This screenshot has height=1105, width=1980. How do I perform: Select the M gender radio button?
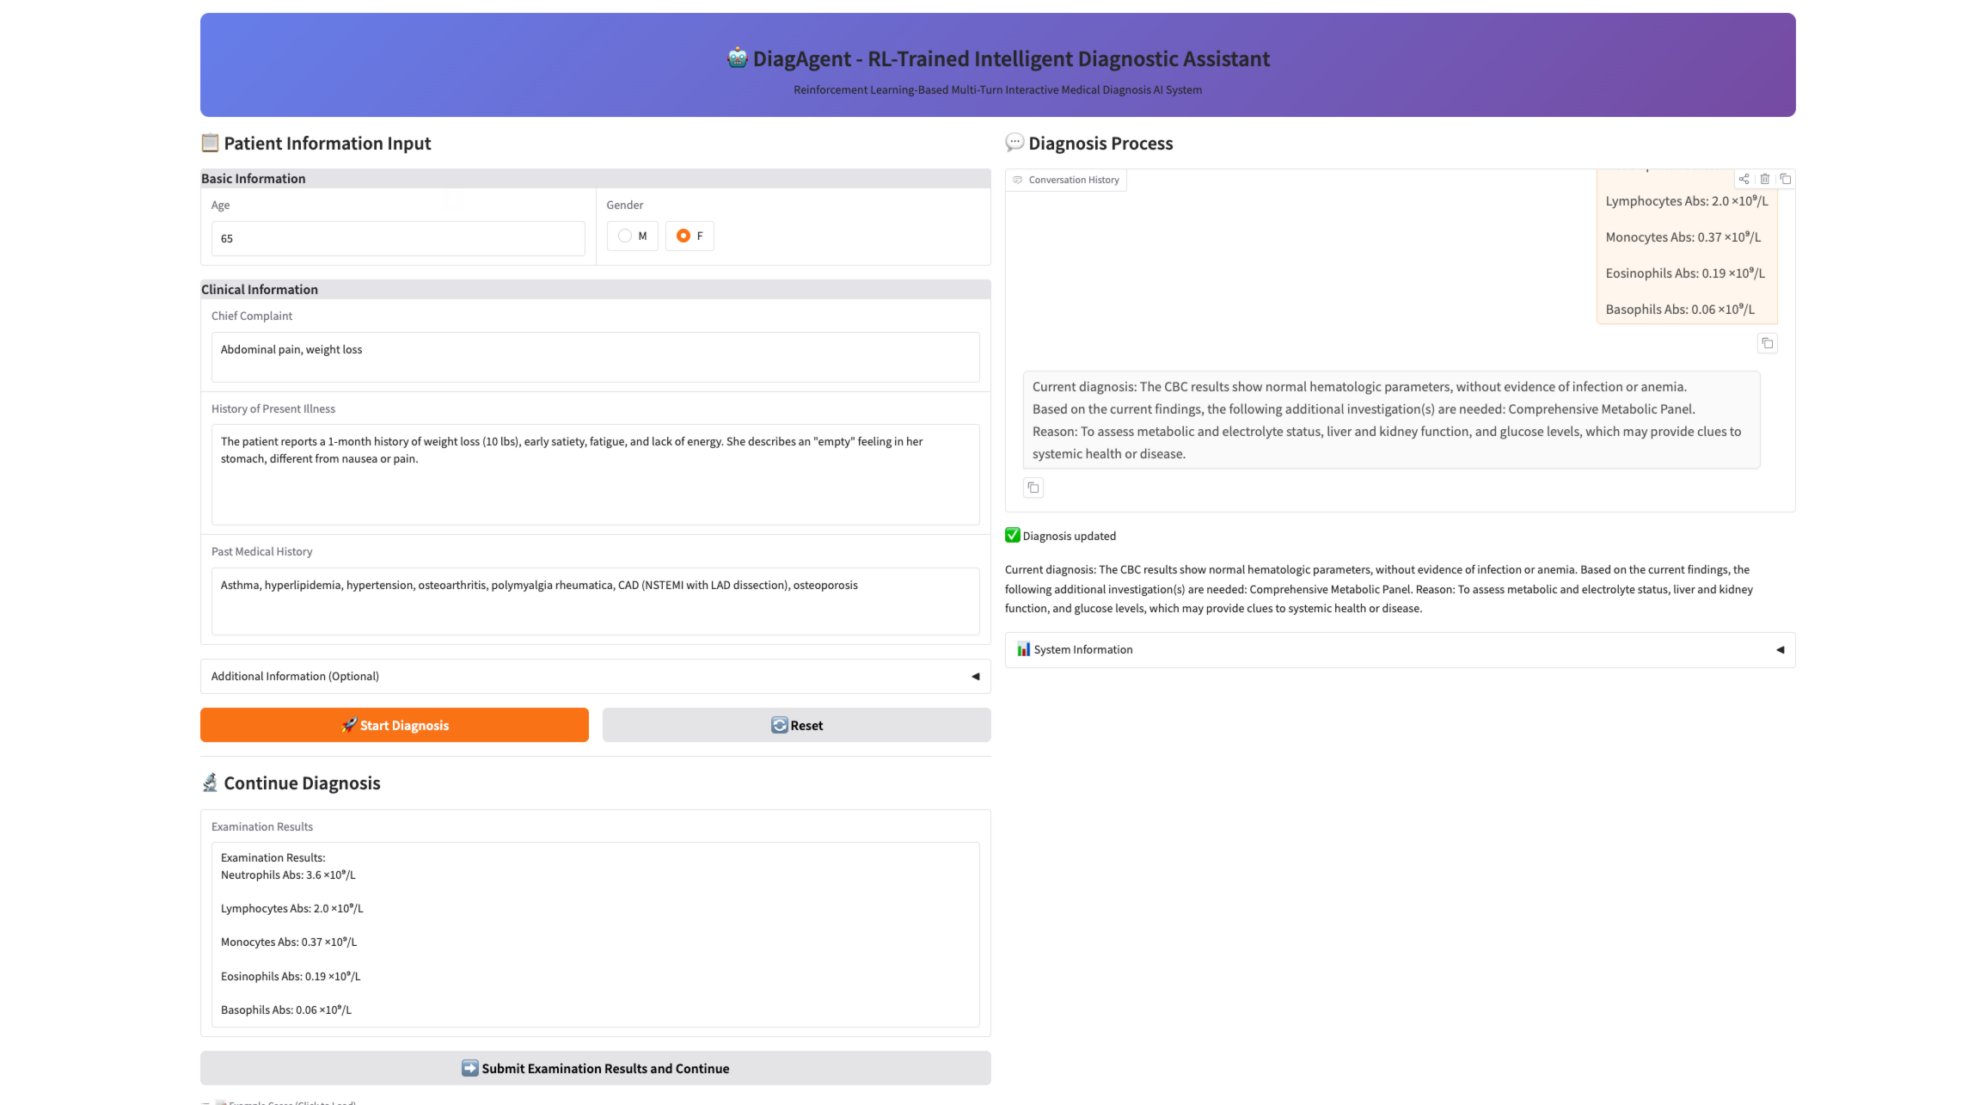(x=625, y=236)
